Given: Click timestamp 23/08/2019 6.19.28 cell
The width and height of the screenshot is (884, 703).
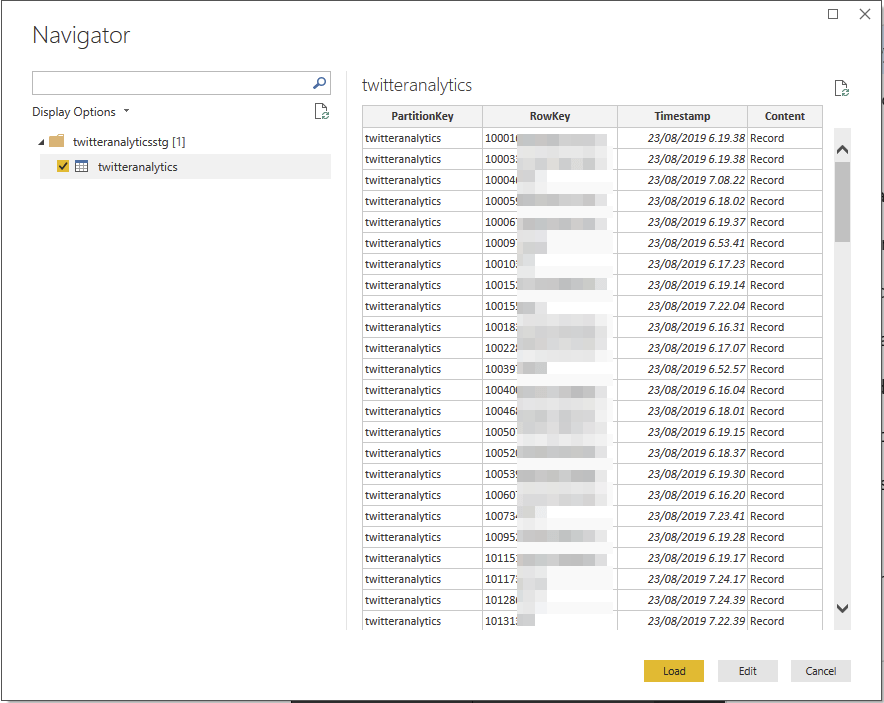Looking at the screenshot, I should pos(682,537).
